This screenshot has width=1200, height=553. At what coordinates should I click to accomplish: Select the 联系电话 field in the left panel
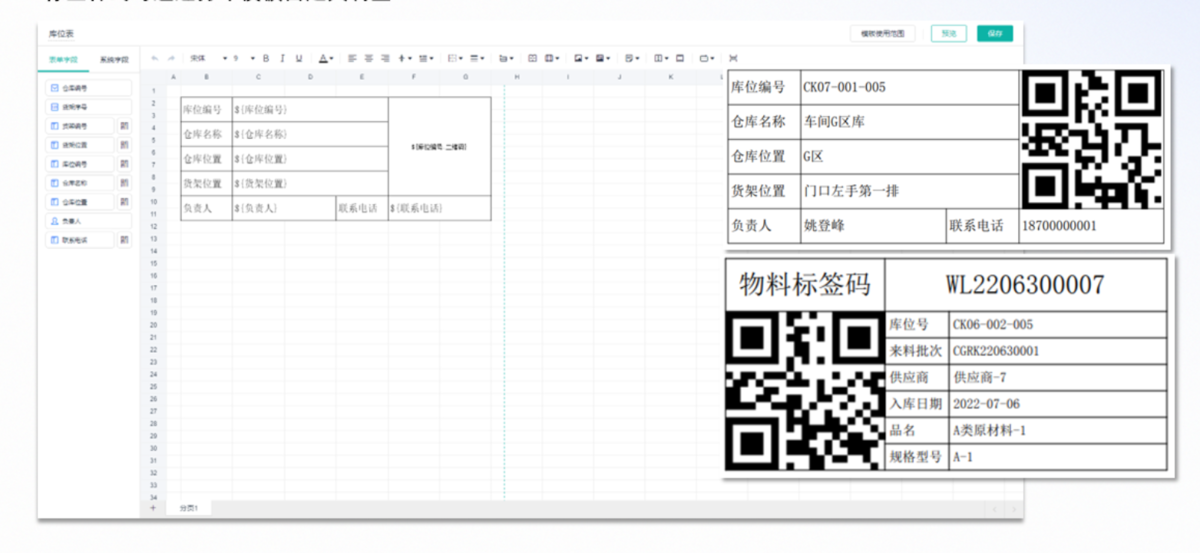tap(80, 240)
